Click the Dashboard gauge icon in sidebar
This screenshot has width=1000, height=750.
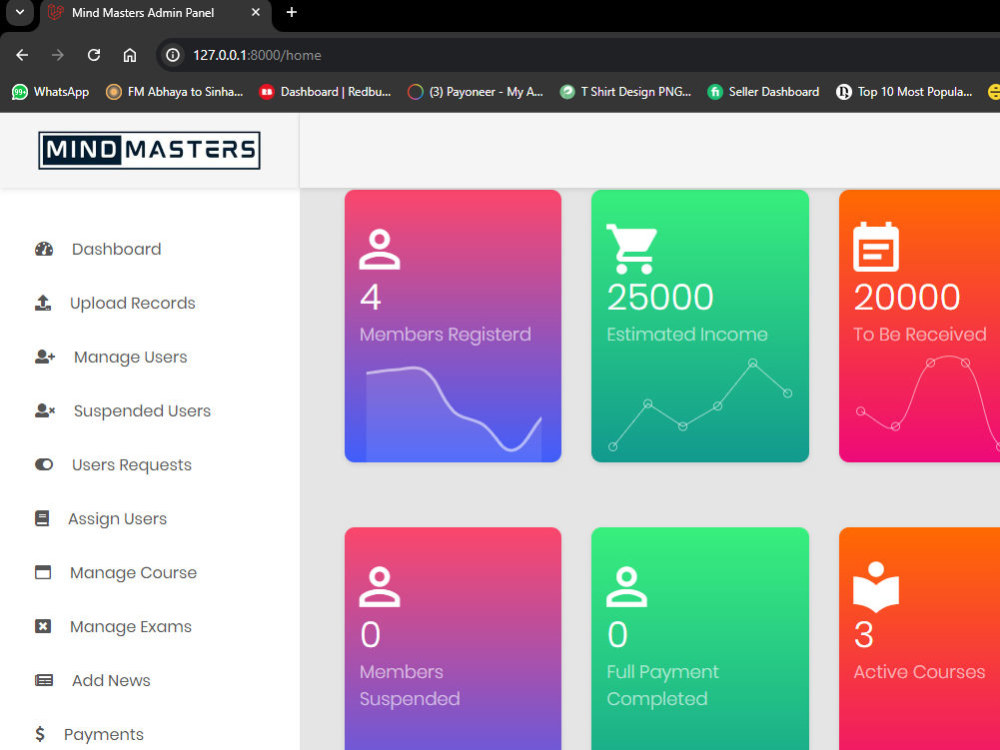pyautogui.click(x=44, y=249)
